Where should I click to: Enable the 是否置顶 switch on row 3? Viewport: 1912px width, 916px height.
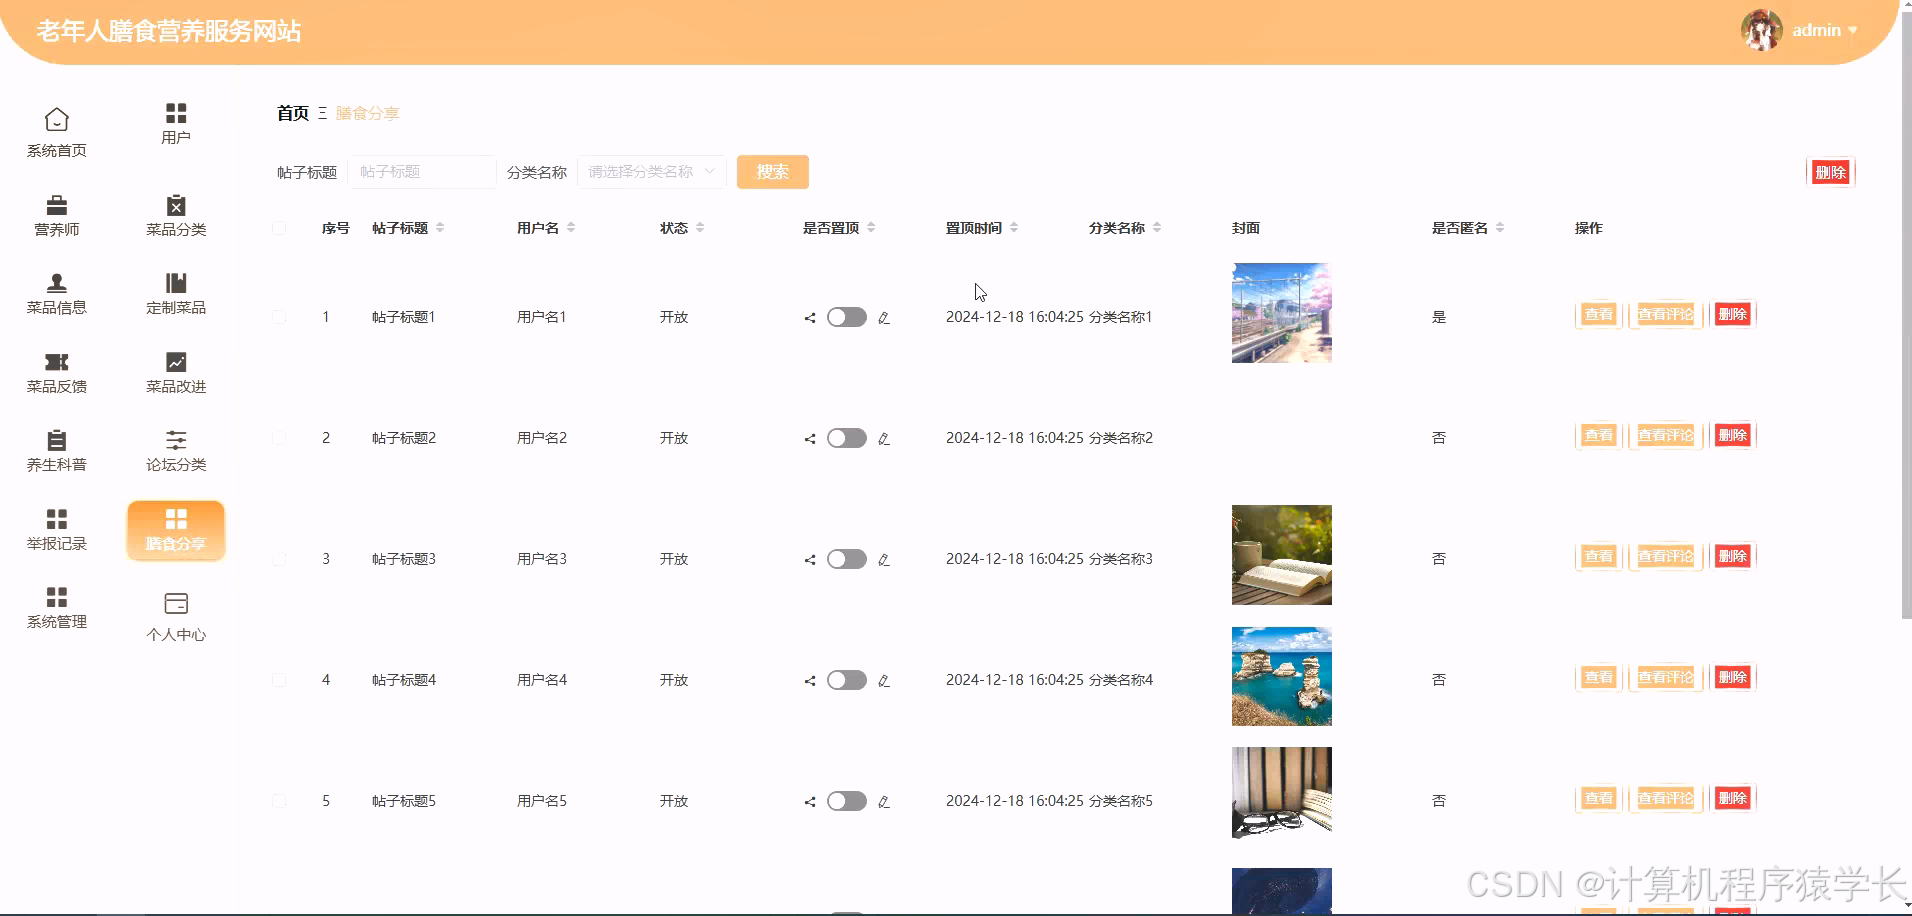(x=846, y=559)
